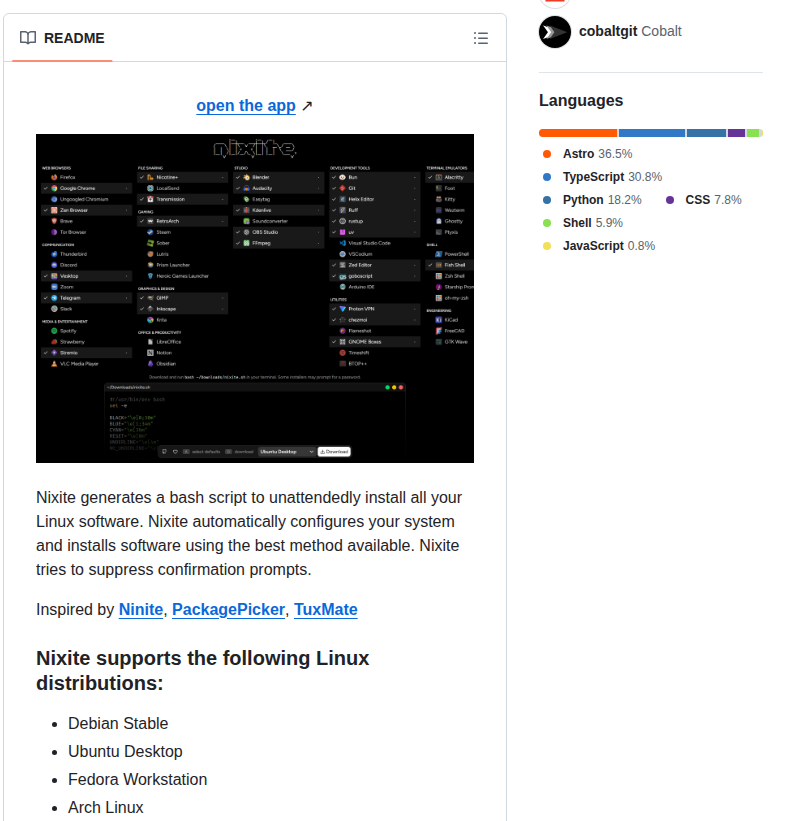
Task: Open the cobaltgit Cobalt contributor profile name
Action: click(630, 31)
